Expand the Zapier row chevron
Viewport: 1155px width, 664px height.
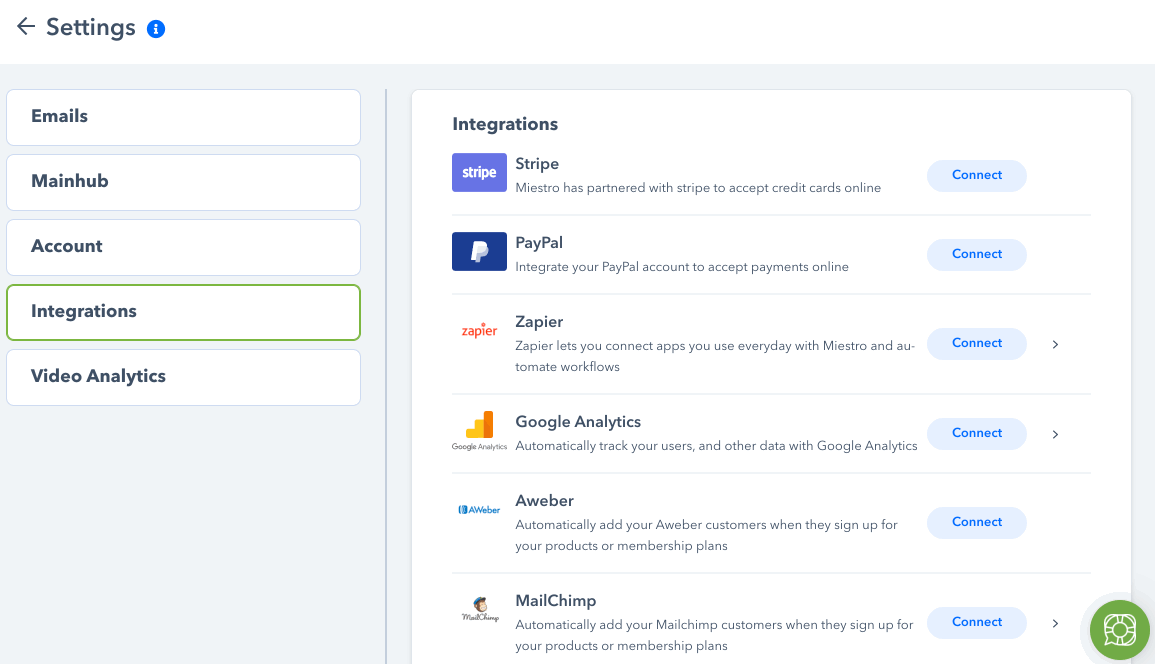pos(1056,344)
